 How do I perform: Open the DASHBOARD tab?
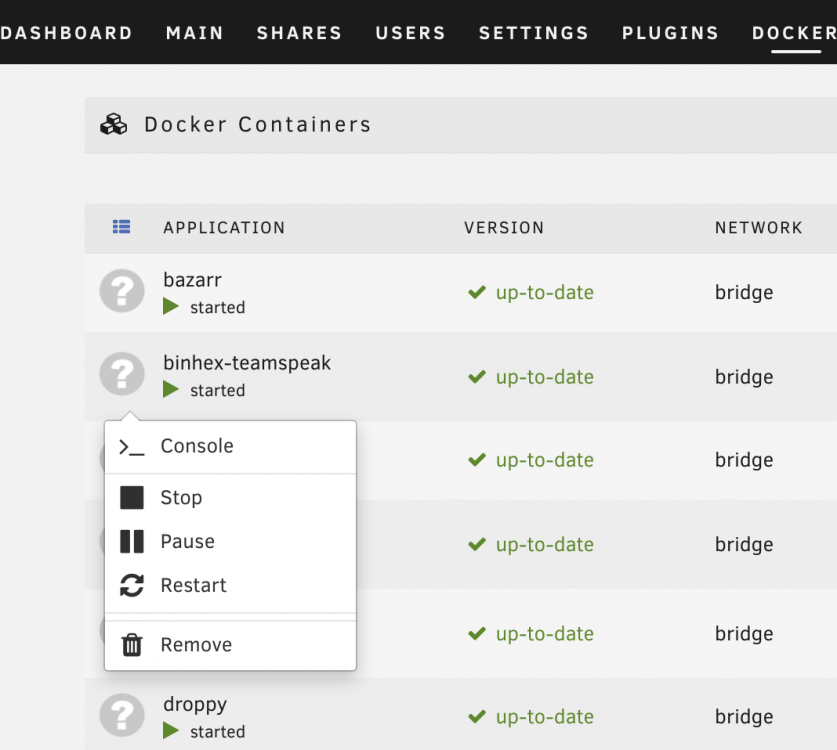click(66, 33)
